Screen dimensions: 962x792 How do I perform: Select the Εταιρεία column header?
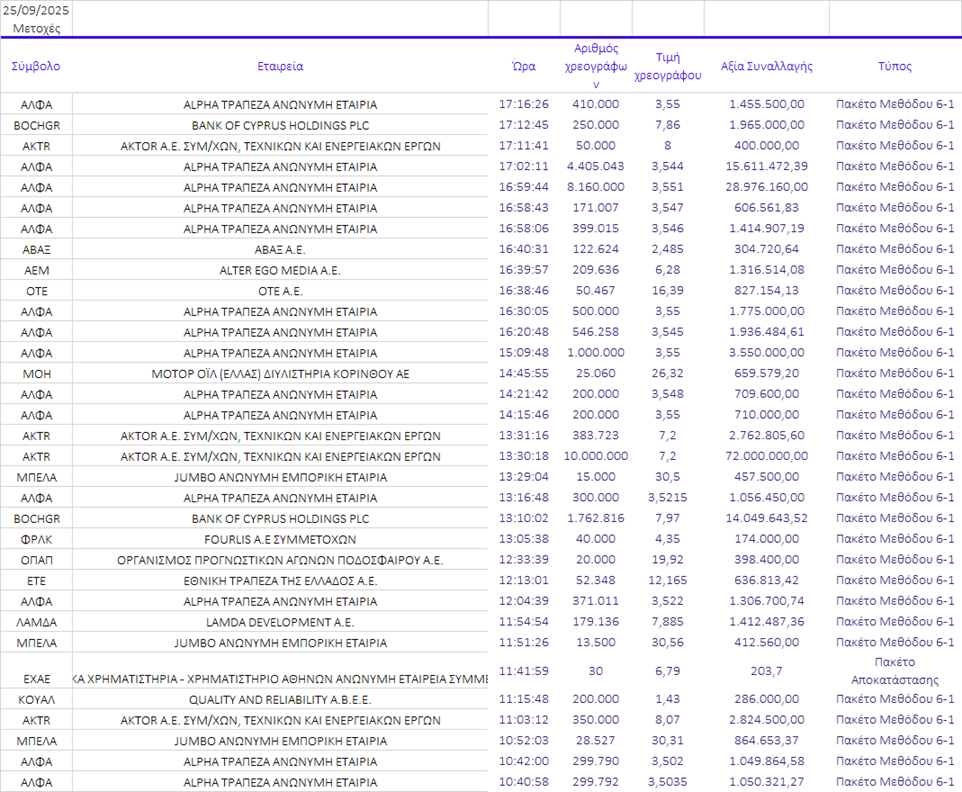pos(280,66)
